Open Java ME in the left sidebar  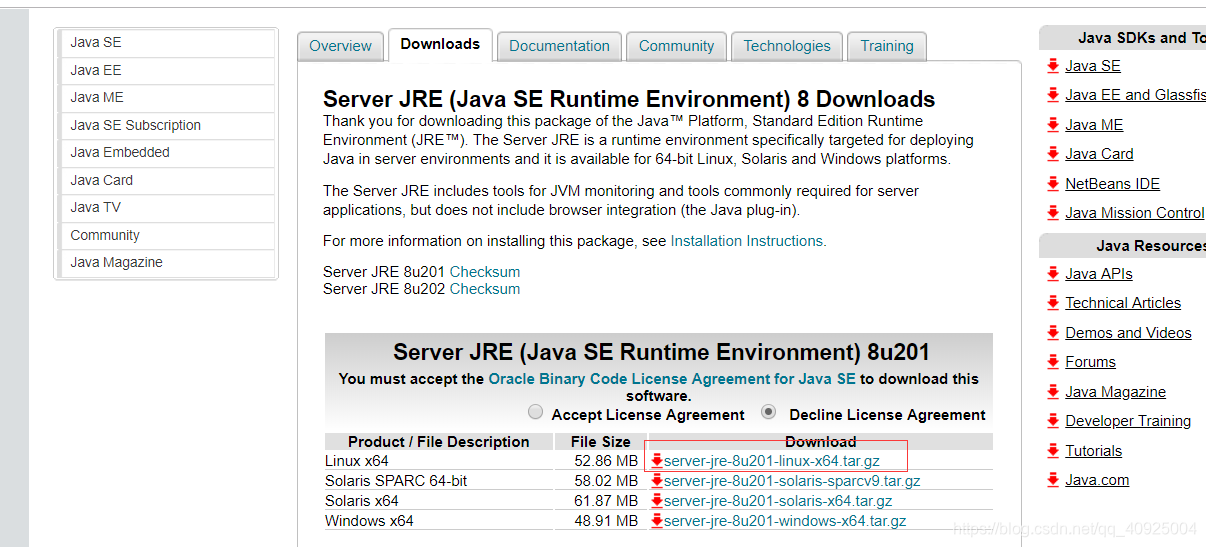click(168, 98)
